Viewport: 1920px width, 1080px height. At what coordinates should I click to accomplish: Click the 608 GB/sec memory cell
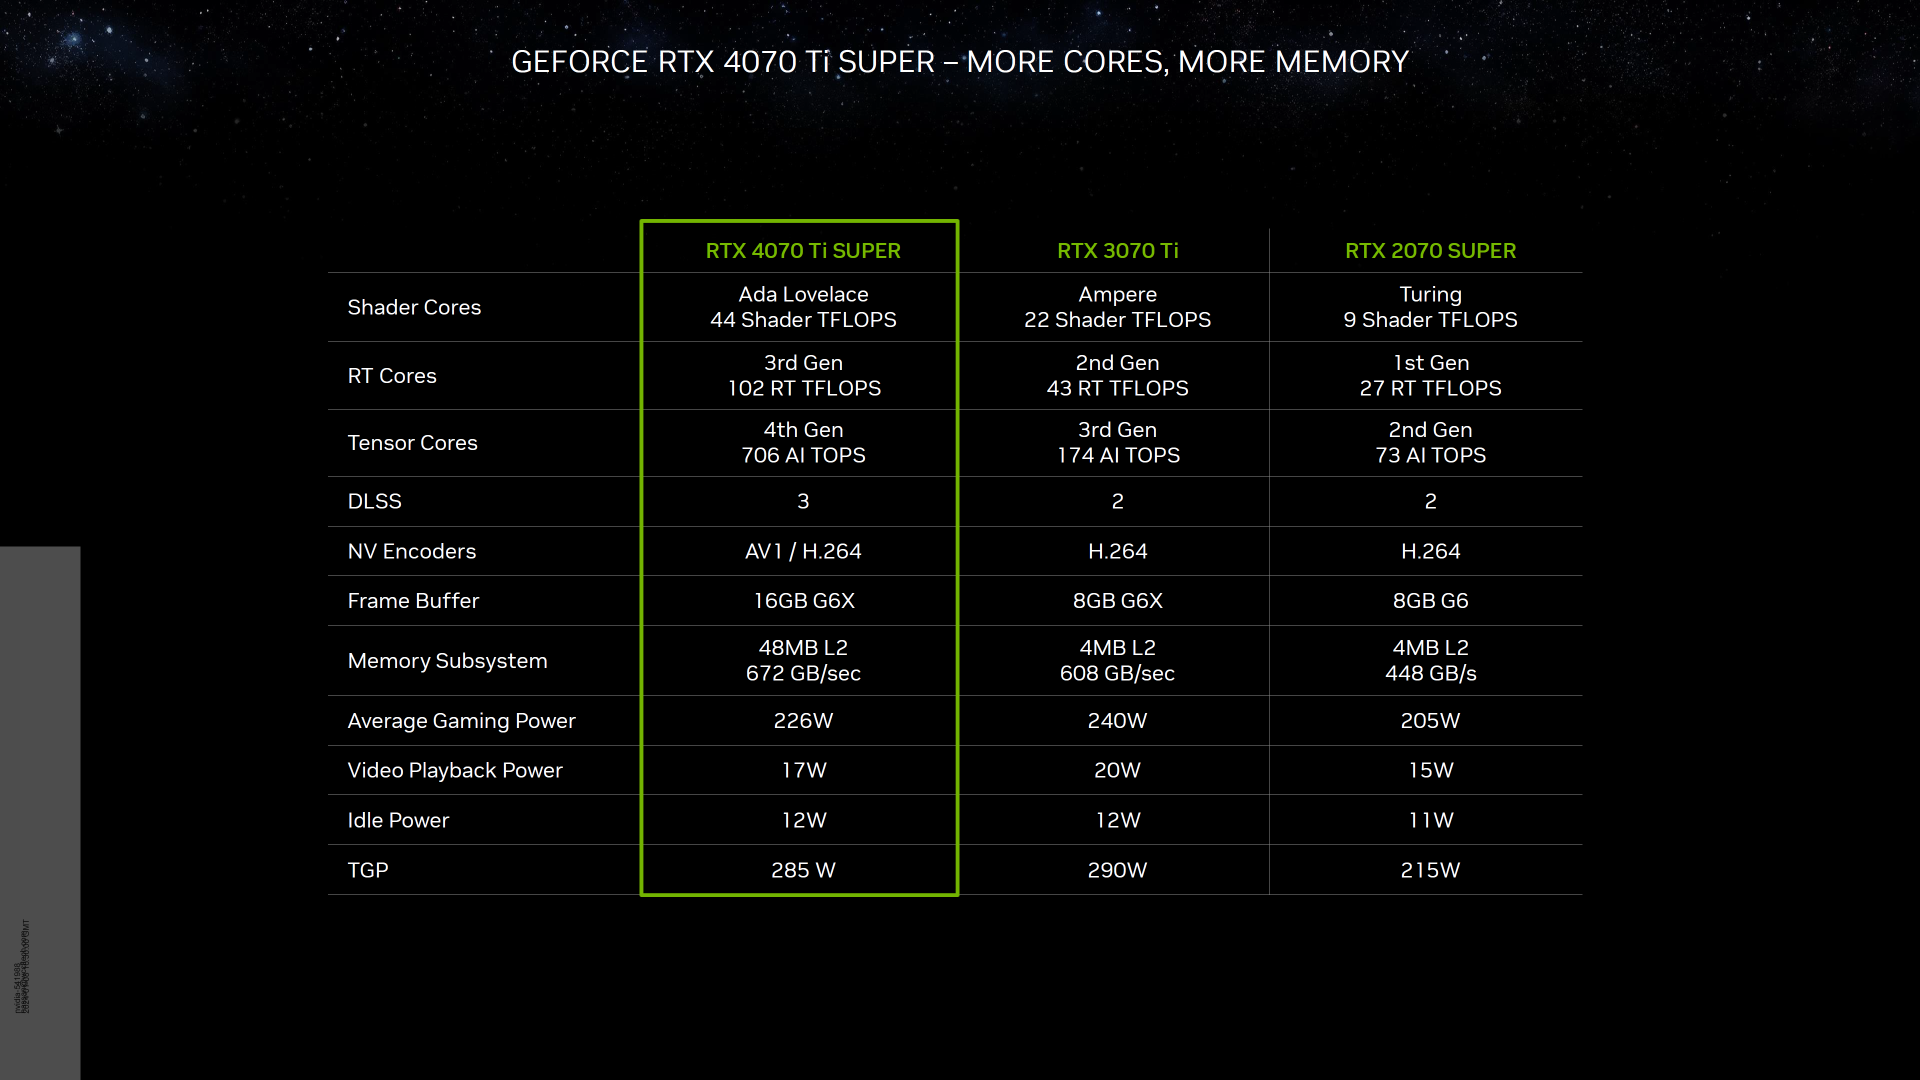pos(1117,673)
